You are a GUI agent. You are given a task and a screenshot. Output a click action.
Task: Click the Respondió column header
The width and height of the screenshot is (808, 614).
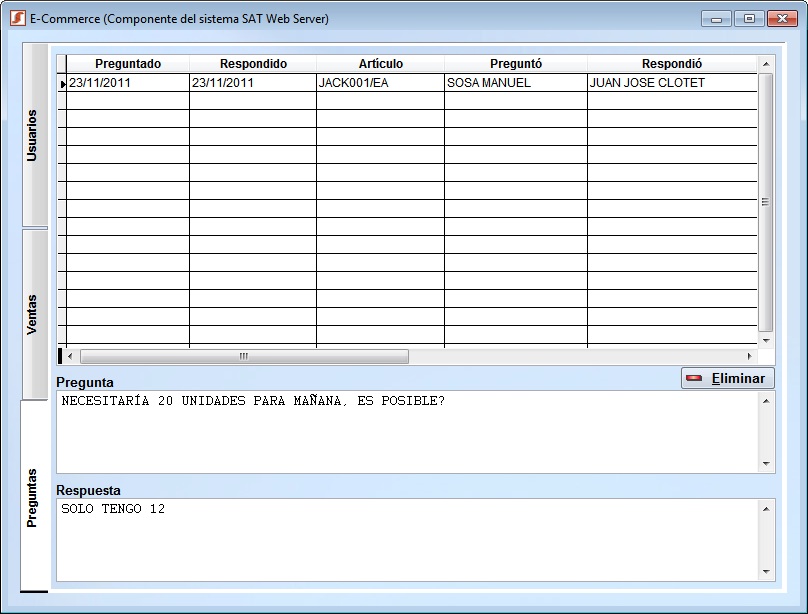[x=671, y=64]
